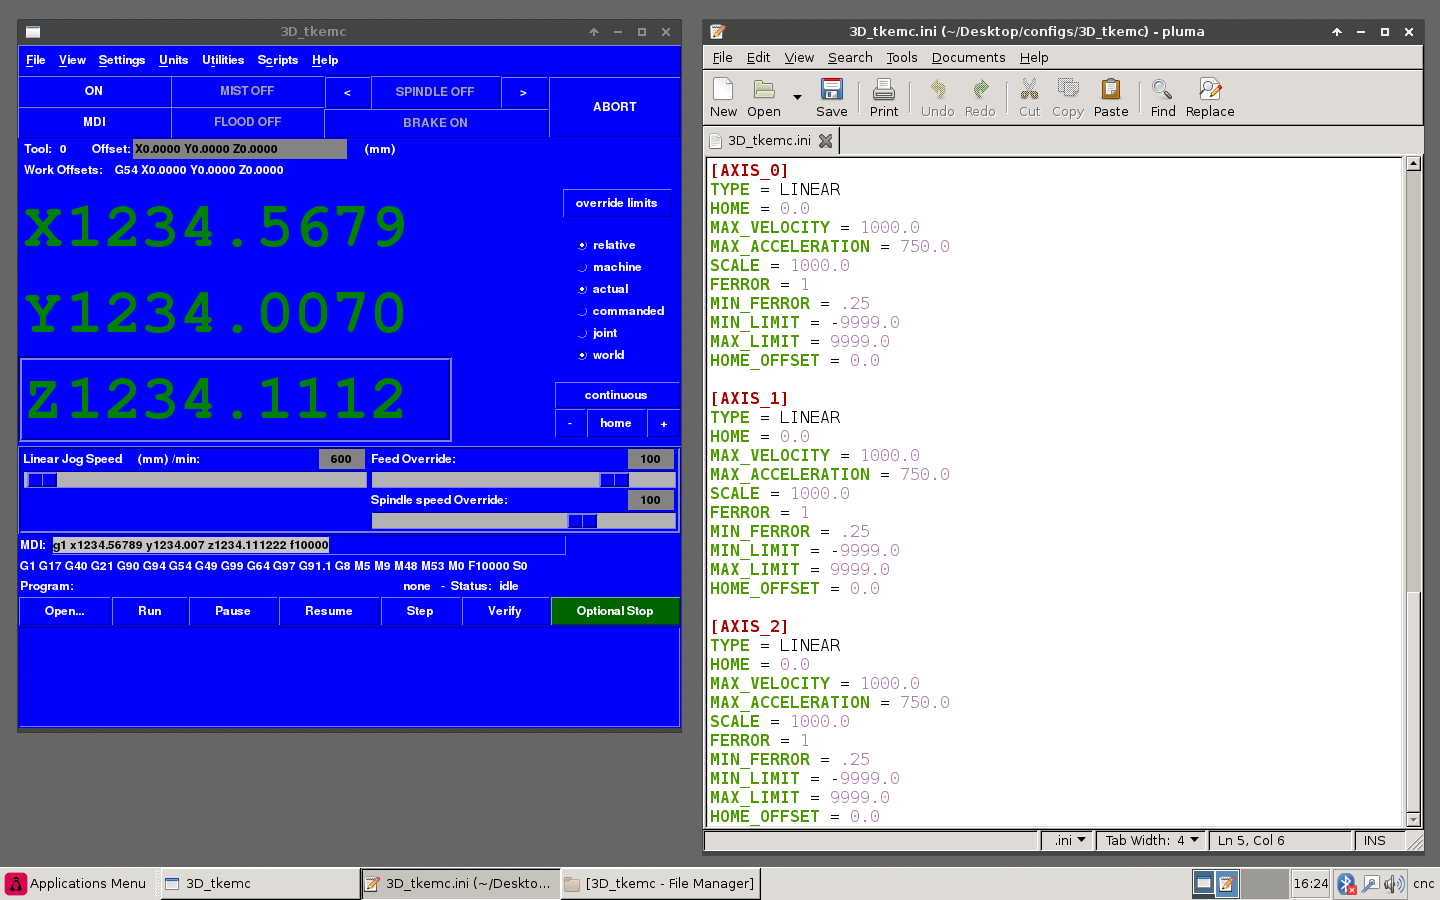
Task: Expand the Open recent files dropdown arrow
Action: click(797, 98)
